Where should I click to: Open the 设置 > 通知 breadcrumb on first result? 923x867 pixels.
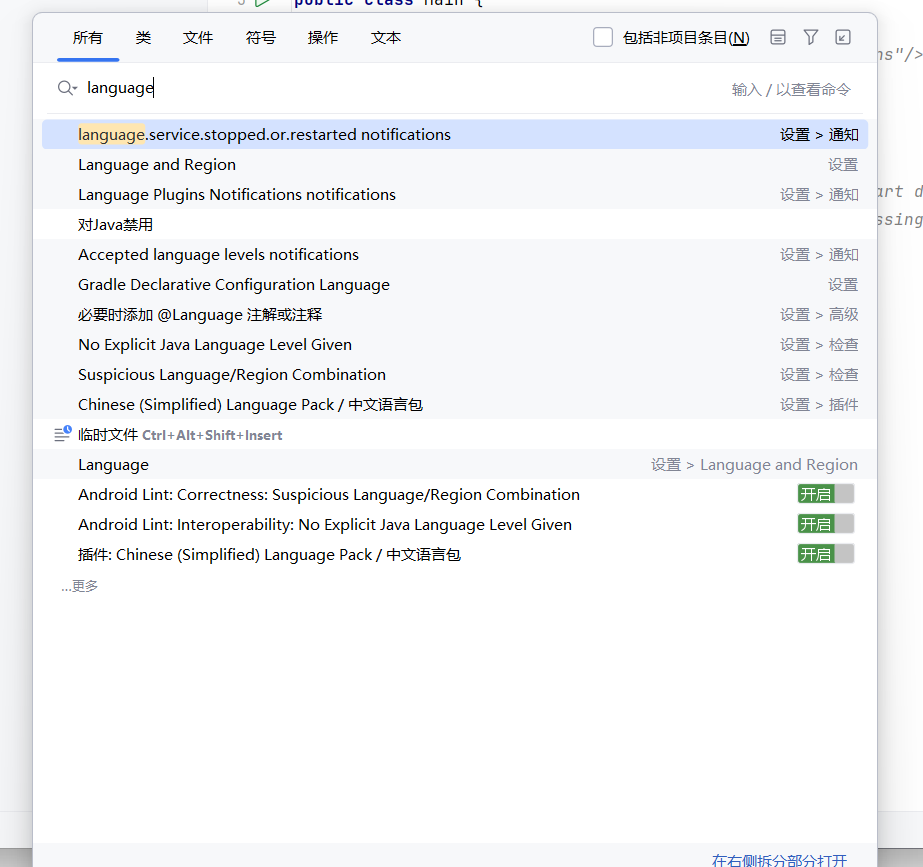click(821, 133)
